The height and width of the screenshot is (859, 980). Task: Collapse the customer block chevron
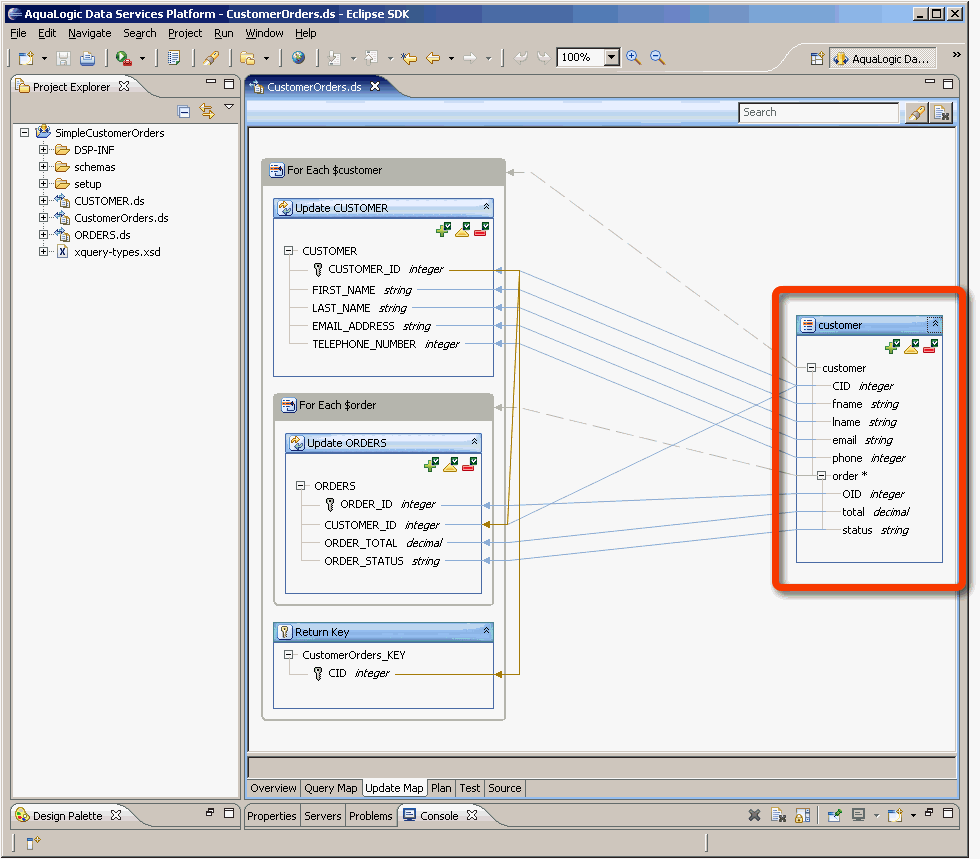935,324
